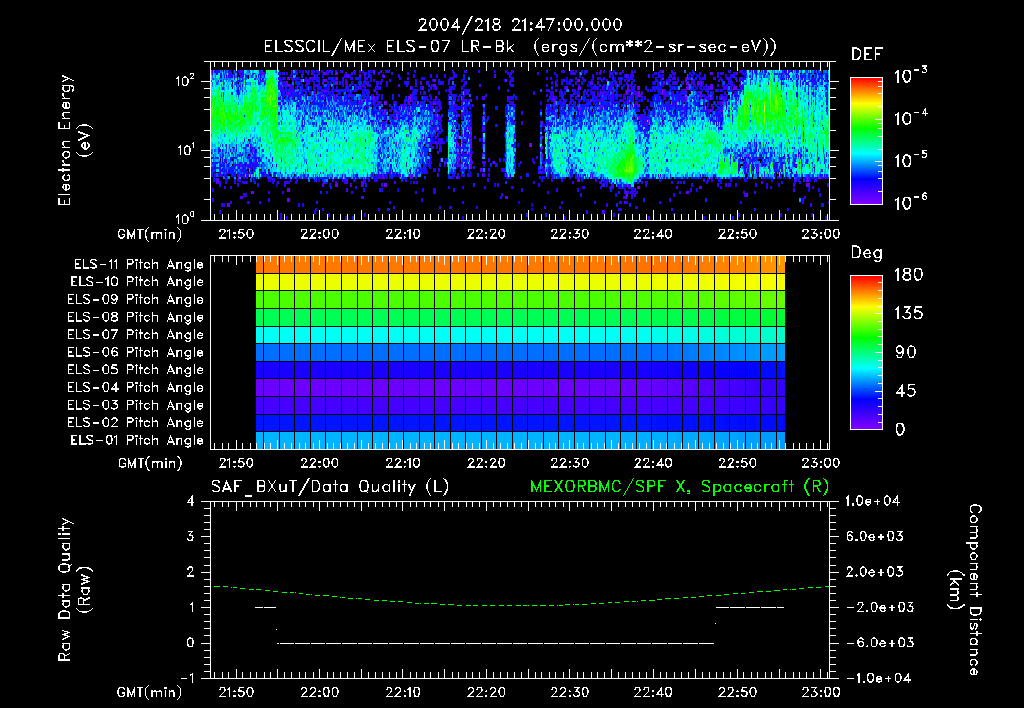This screenshot has height=708, width=1024.
Task: Click the DEF color bar legend
Action: [866, 141]
